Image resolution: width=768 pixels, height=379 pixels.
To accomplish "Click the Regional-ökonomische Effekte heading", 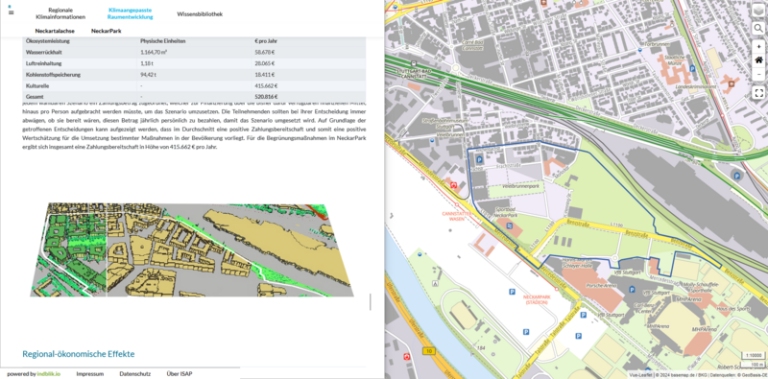I will tap(78, 354).
